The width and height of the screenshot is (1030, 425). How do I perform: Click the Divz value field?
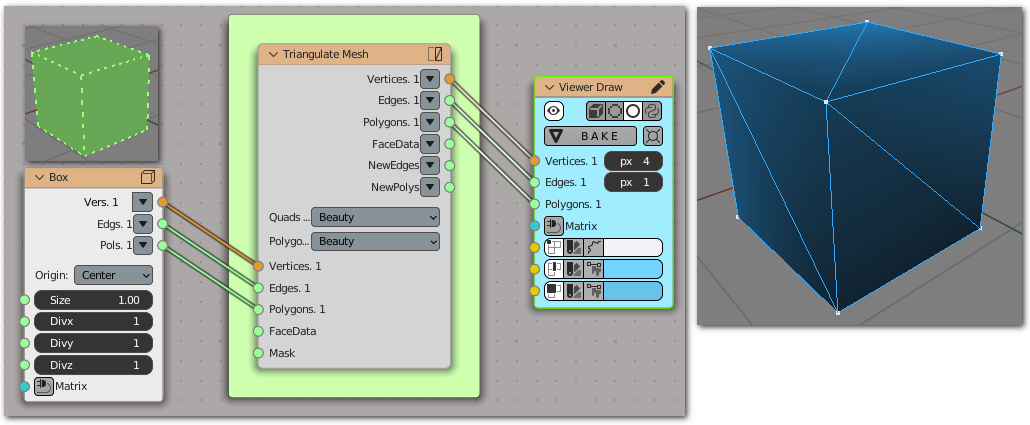93,365
